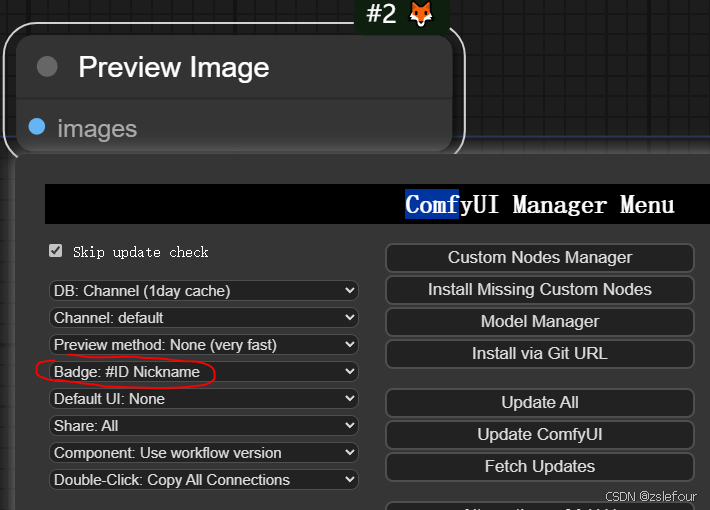Open the Custom Nodes Manager

(540, 258)
